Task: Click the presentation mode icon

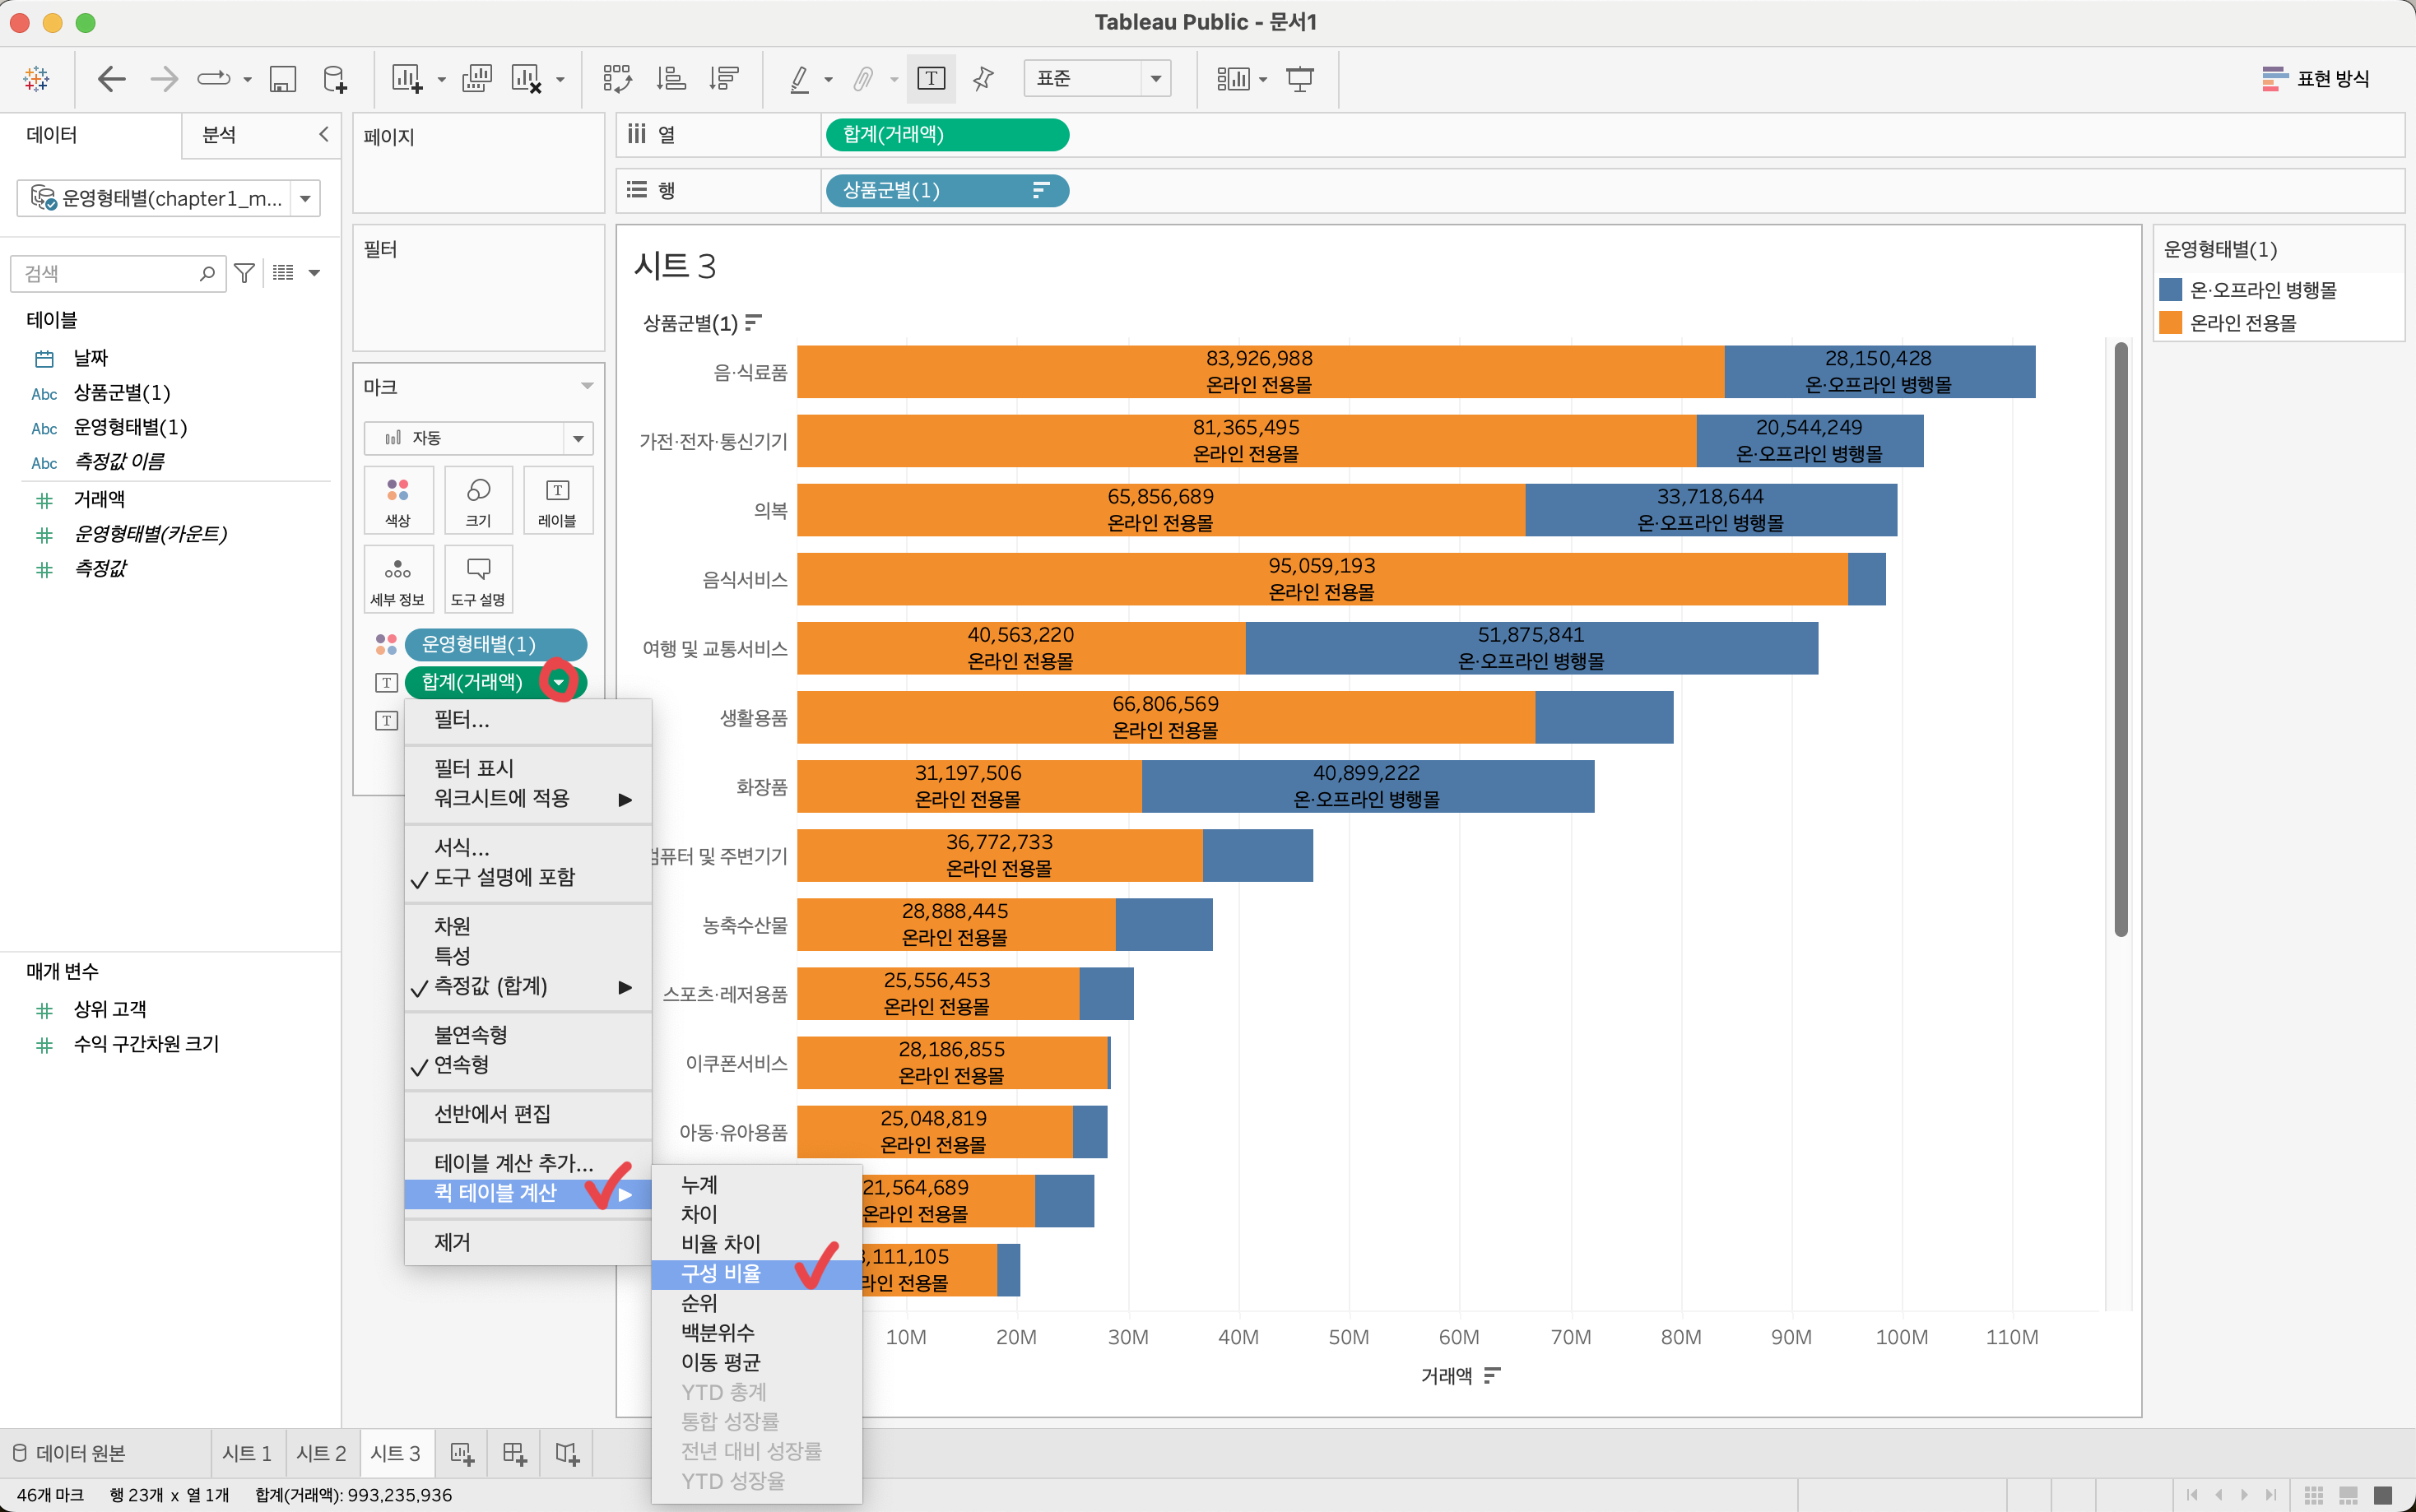Action: point(1299,78)
